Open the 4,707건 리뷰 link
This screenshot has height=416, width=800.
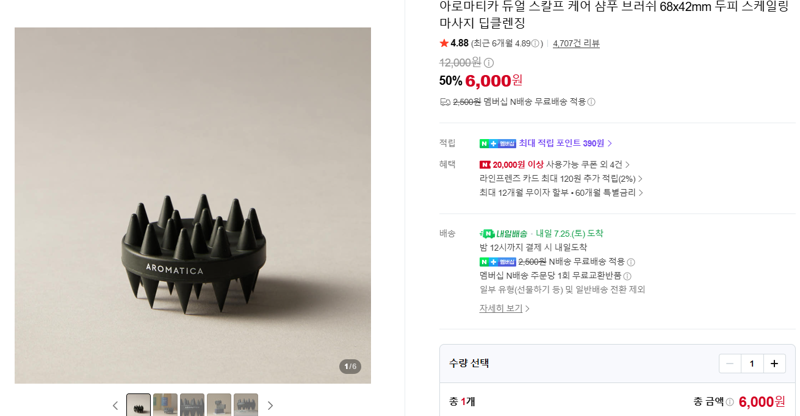pyautogui.click(x=576, y=43)
